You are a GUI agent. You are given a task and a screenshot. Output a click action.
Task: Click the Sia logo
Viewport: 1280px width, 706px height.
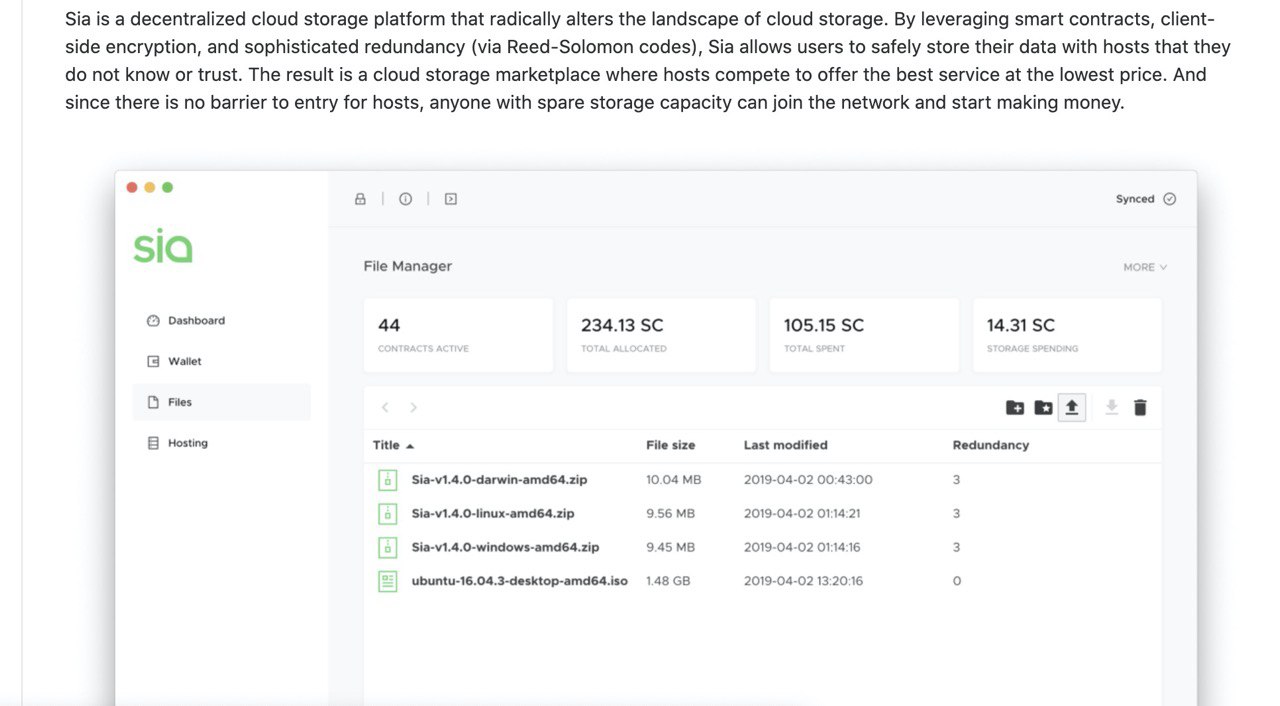(162, 246)
